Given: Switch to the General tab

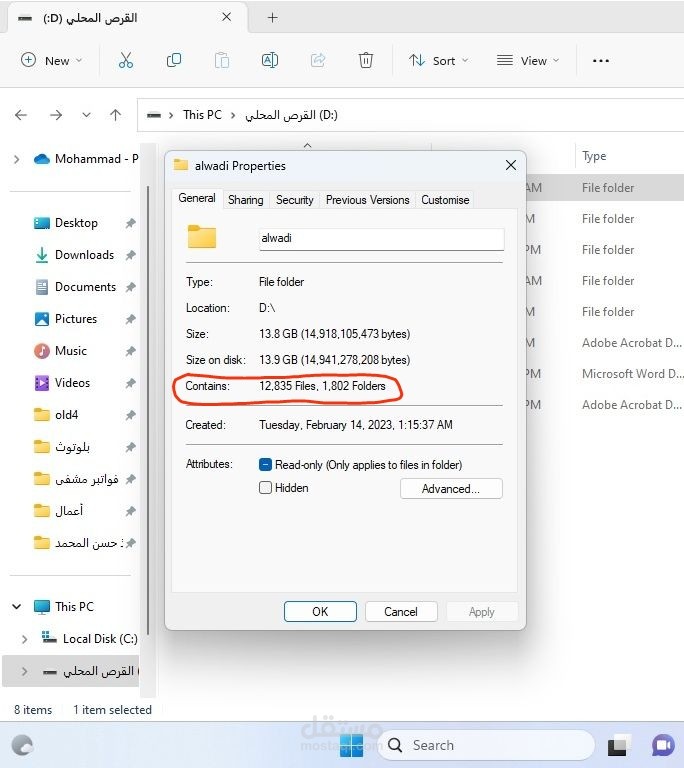Looking at the screenshot, I should tap(196, 198).
